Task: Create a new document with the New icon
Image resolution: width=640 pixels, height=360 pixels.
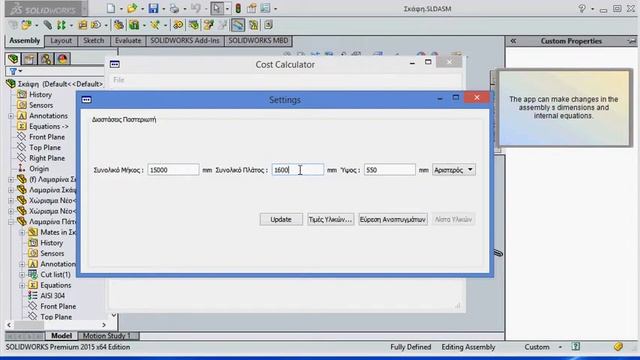Action: point(111,8)
